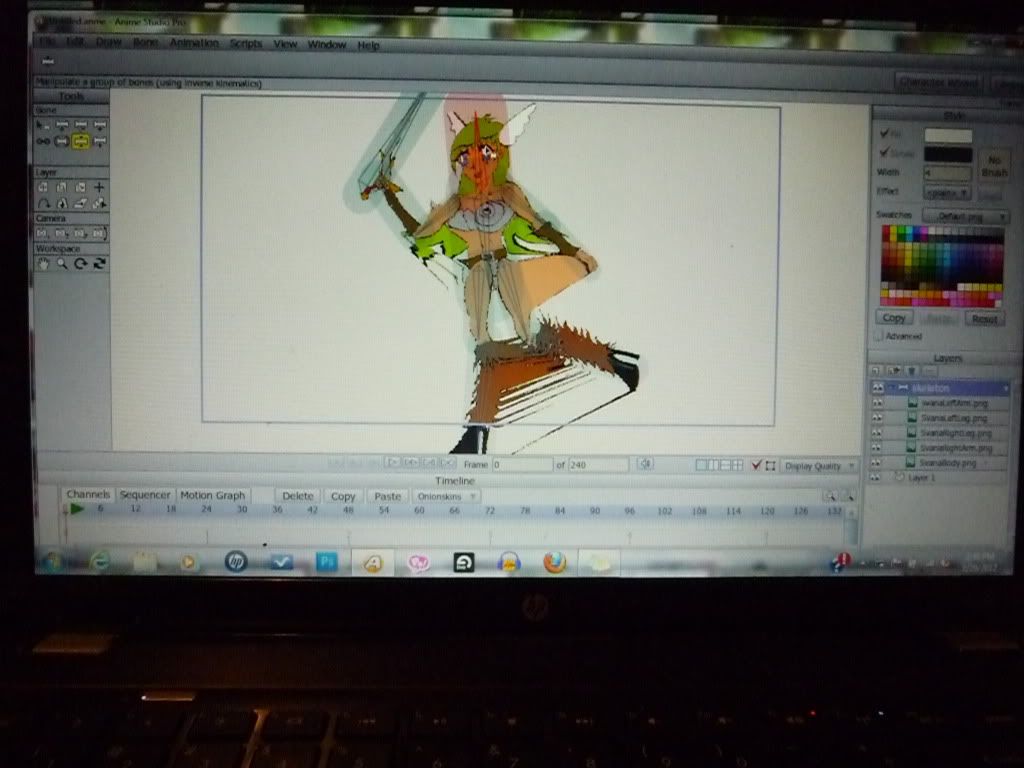Click the Frame number input field
The height and width of the screenshot is (768, 1024).
click(521, 464)
